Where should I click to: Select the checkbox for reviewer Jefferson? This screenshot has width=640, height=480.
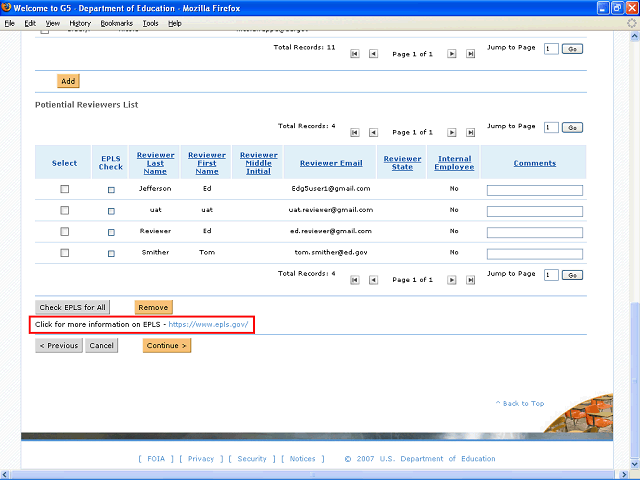point(65,189)
